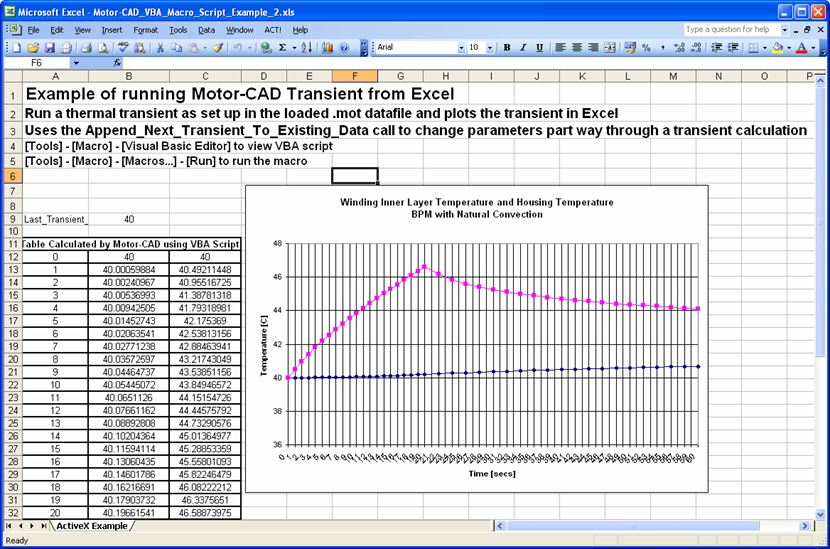830x549 pixels.
Task: Run the ABC spelling check icon
Action: click(123, 48)
